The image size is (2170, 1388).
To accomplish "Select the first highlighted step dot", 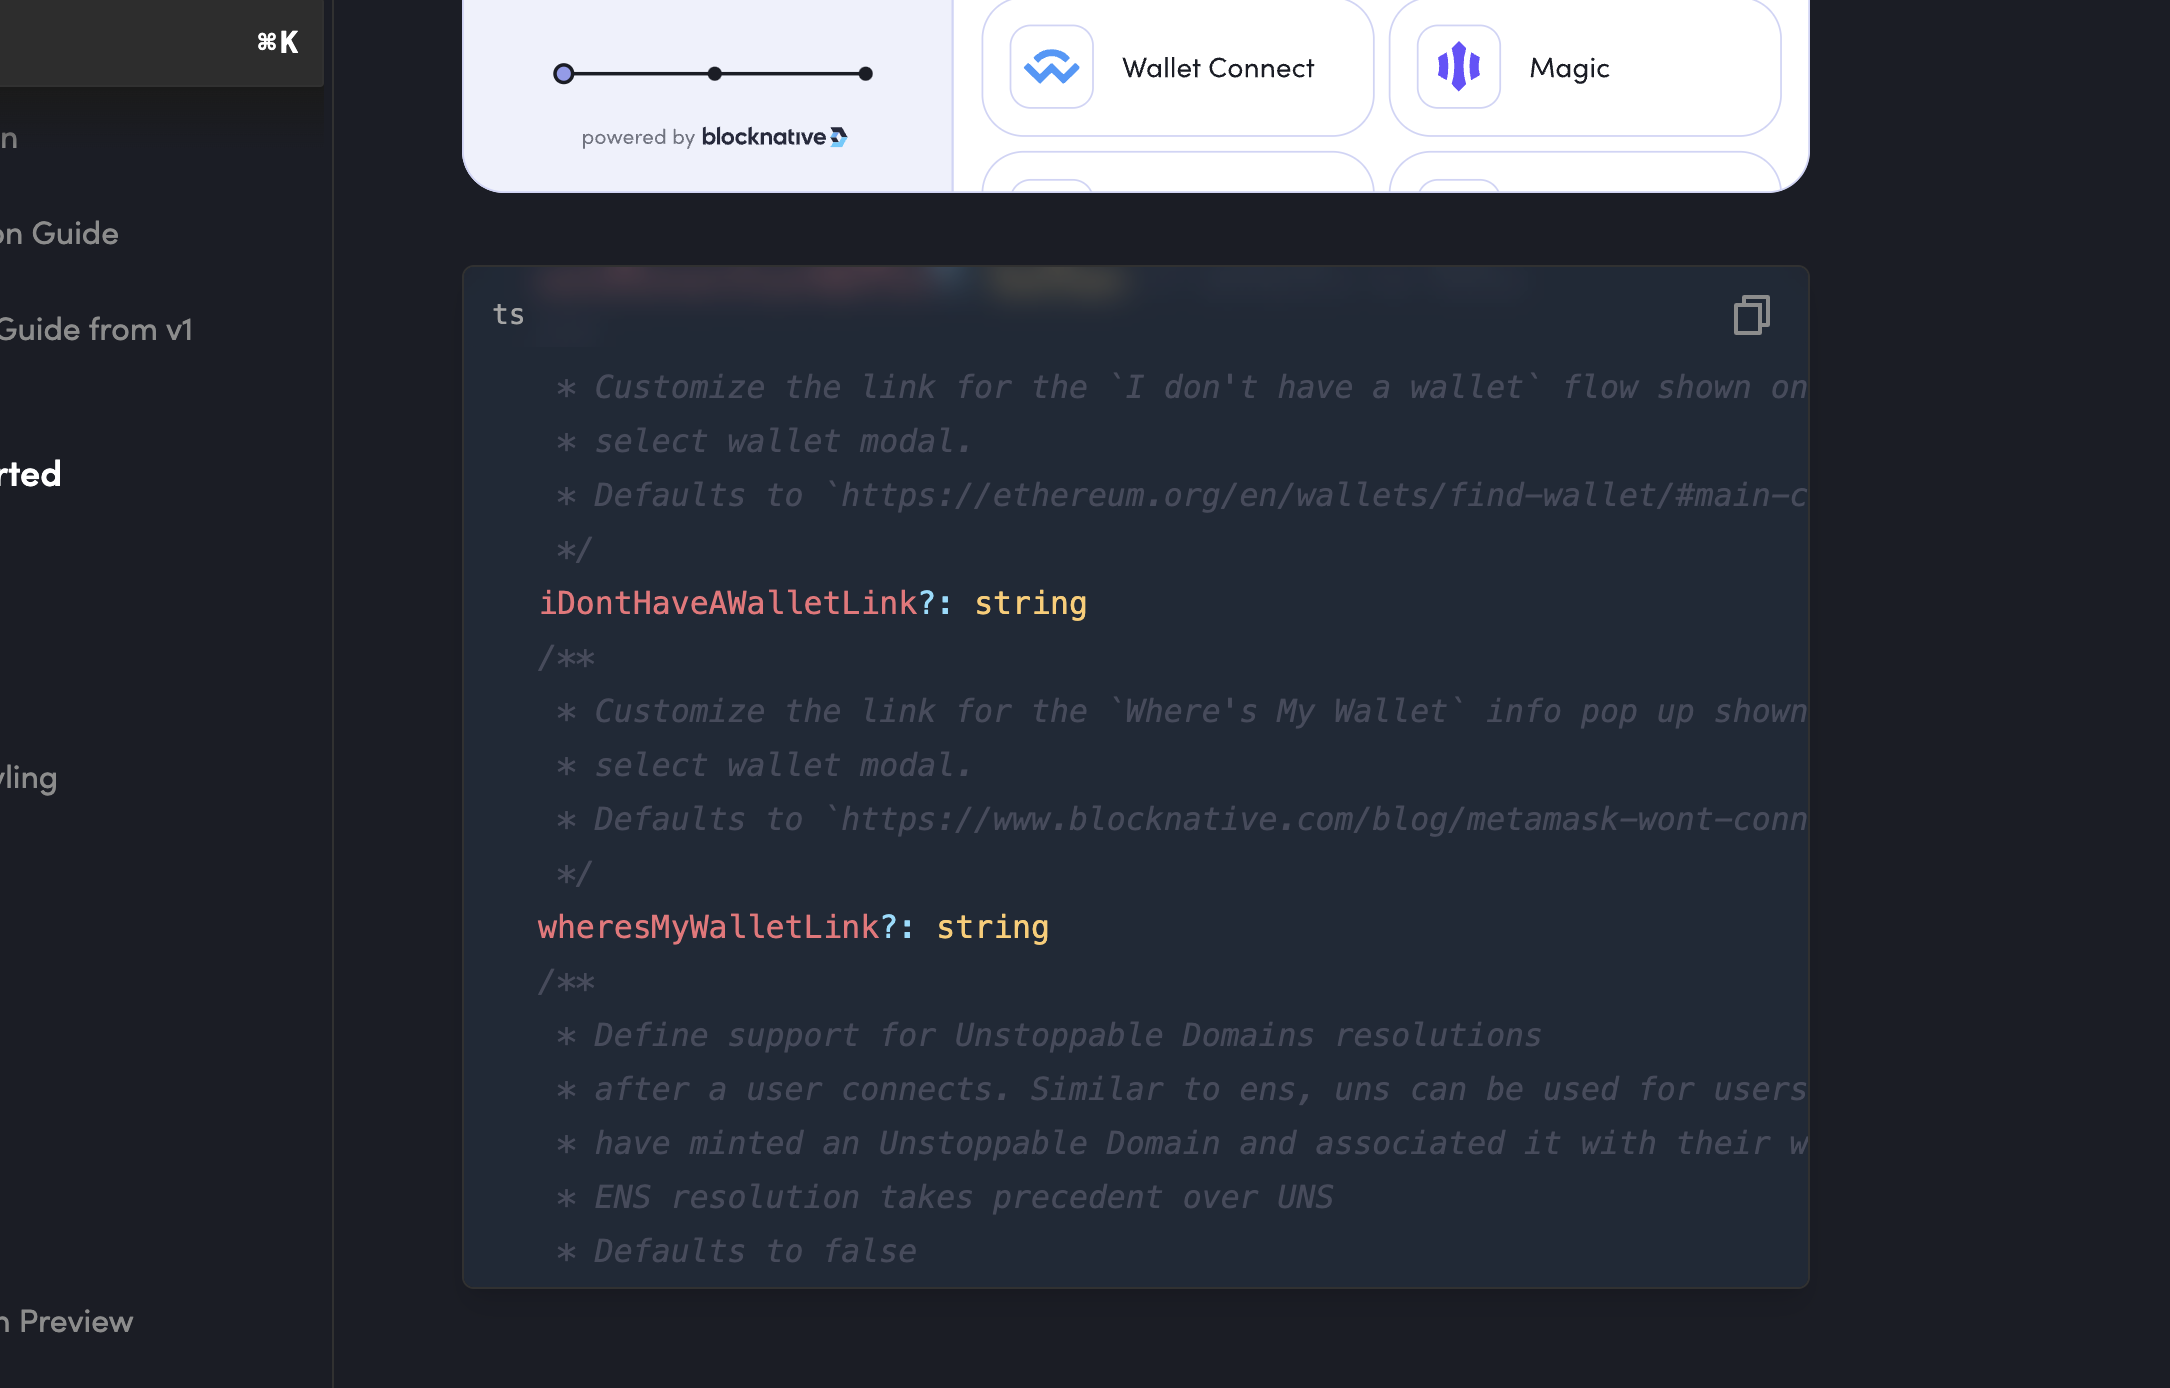I will coord(564,73).
